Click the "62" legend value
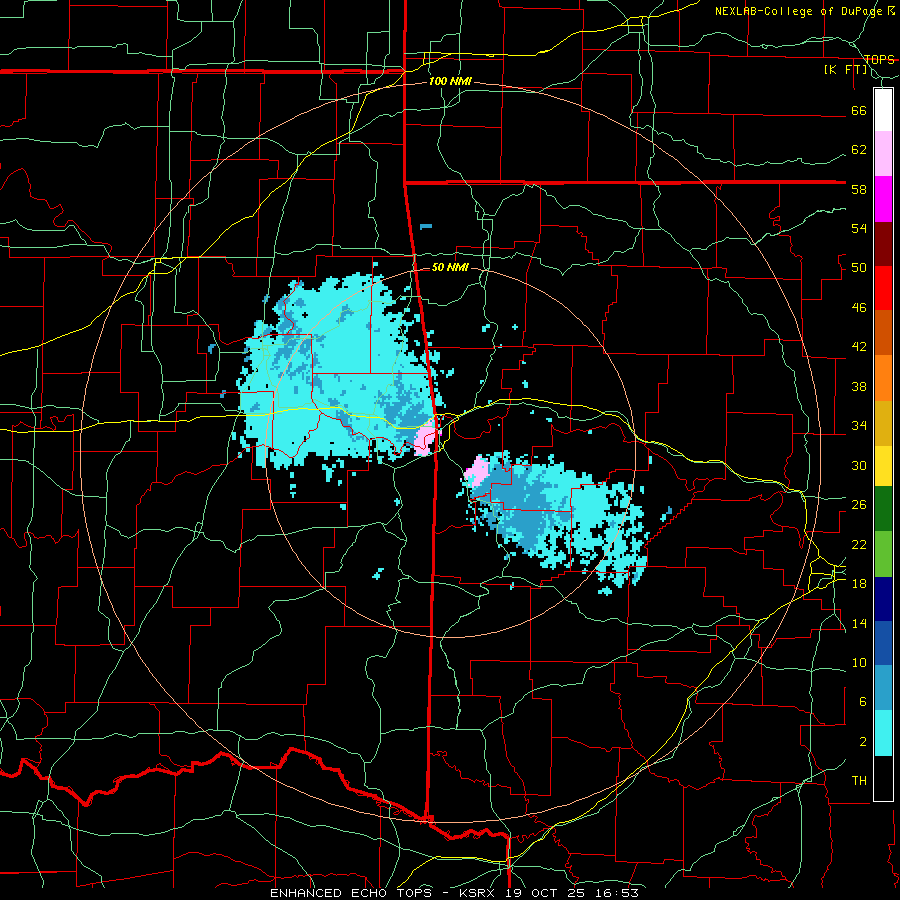 pos(859,150)
